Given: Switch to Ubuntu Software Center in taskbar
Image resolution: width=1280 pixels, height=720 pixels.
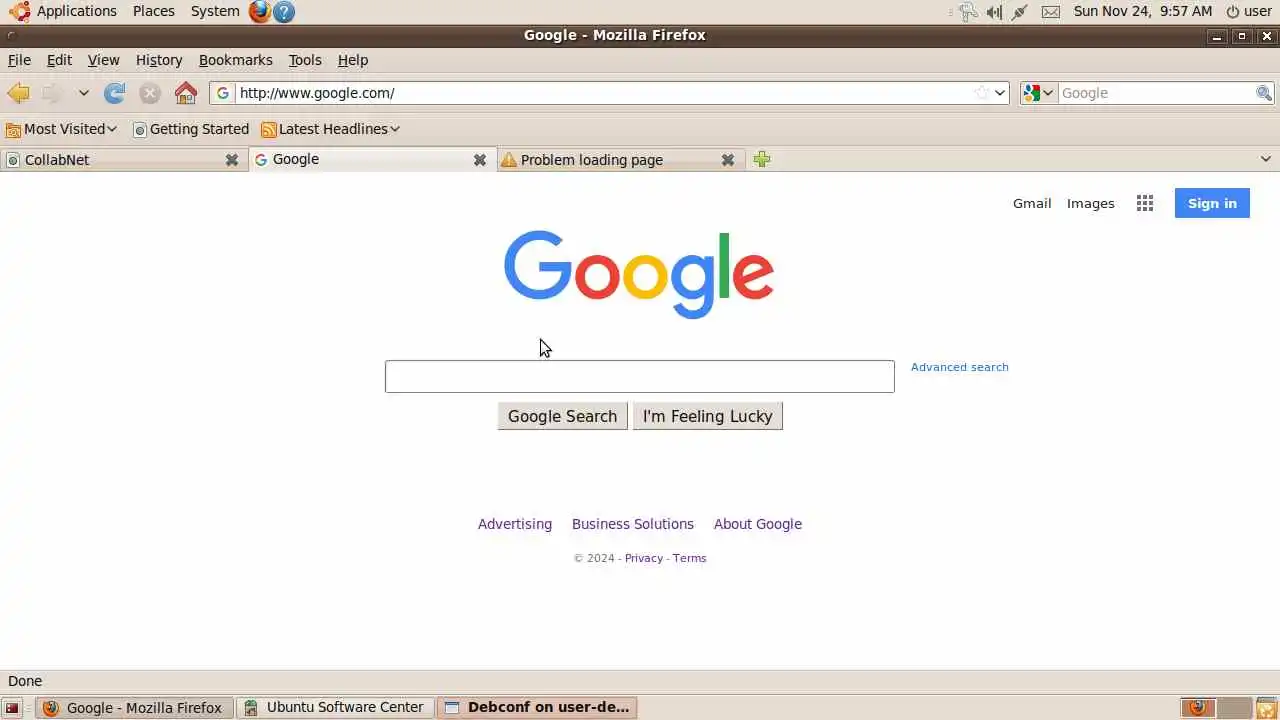Looking at the screenshot, I should click(335, 708).
